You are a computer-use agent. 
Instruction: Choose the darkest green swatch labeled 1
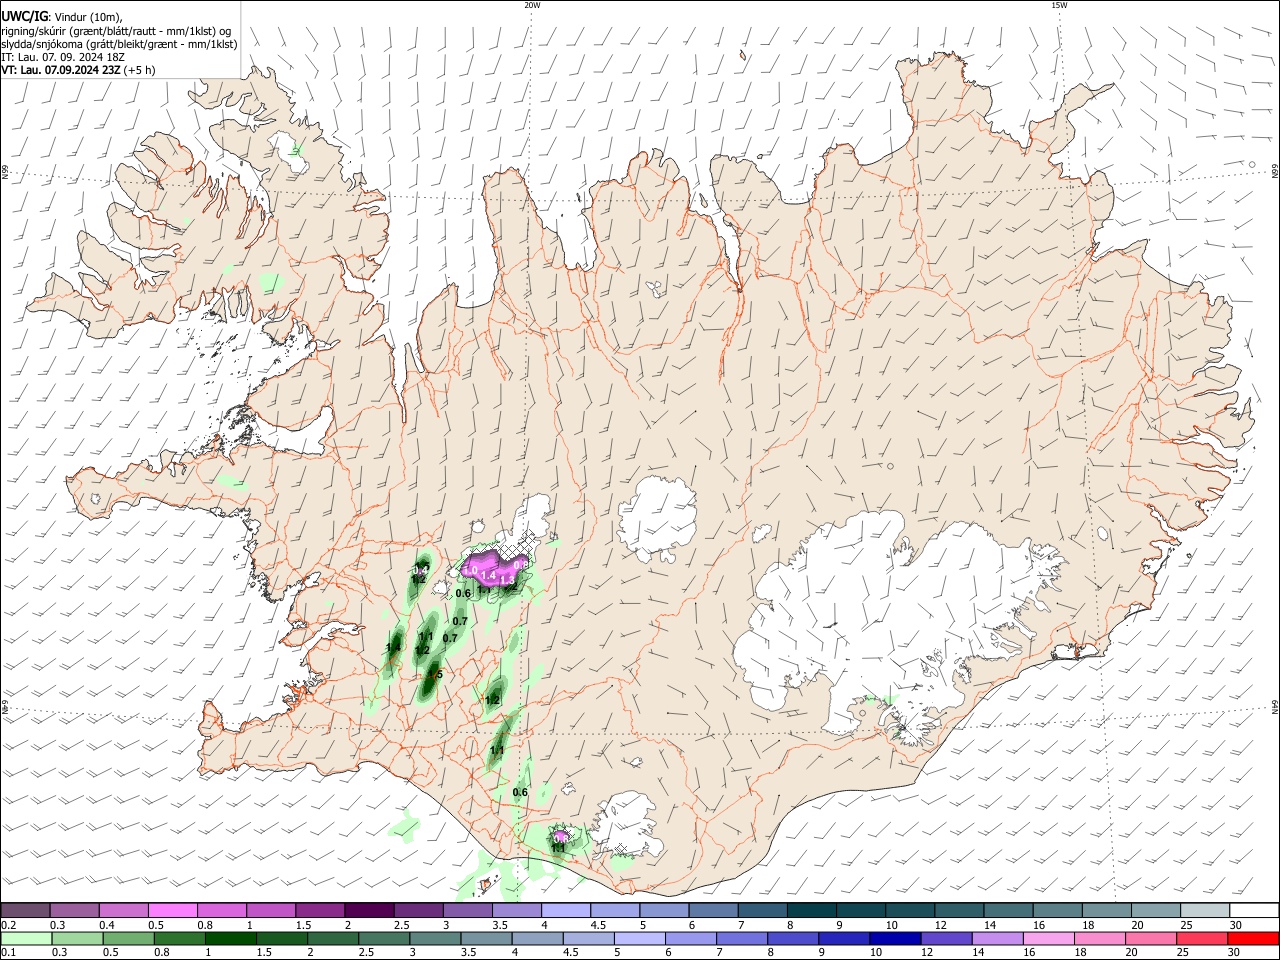pyautogui.click(x=230, y=938)
